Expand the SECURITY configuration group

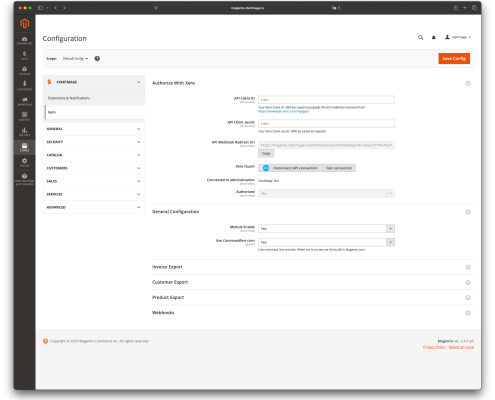94,142
